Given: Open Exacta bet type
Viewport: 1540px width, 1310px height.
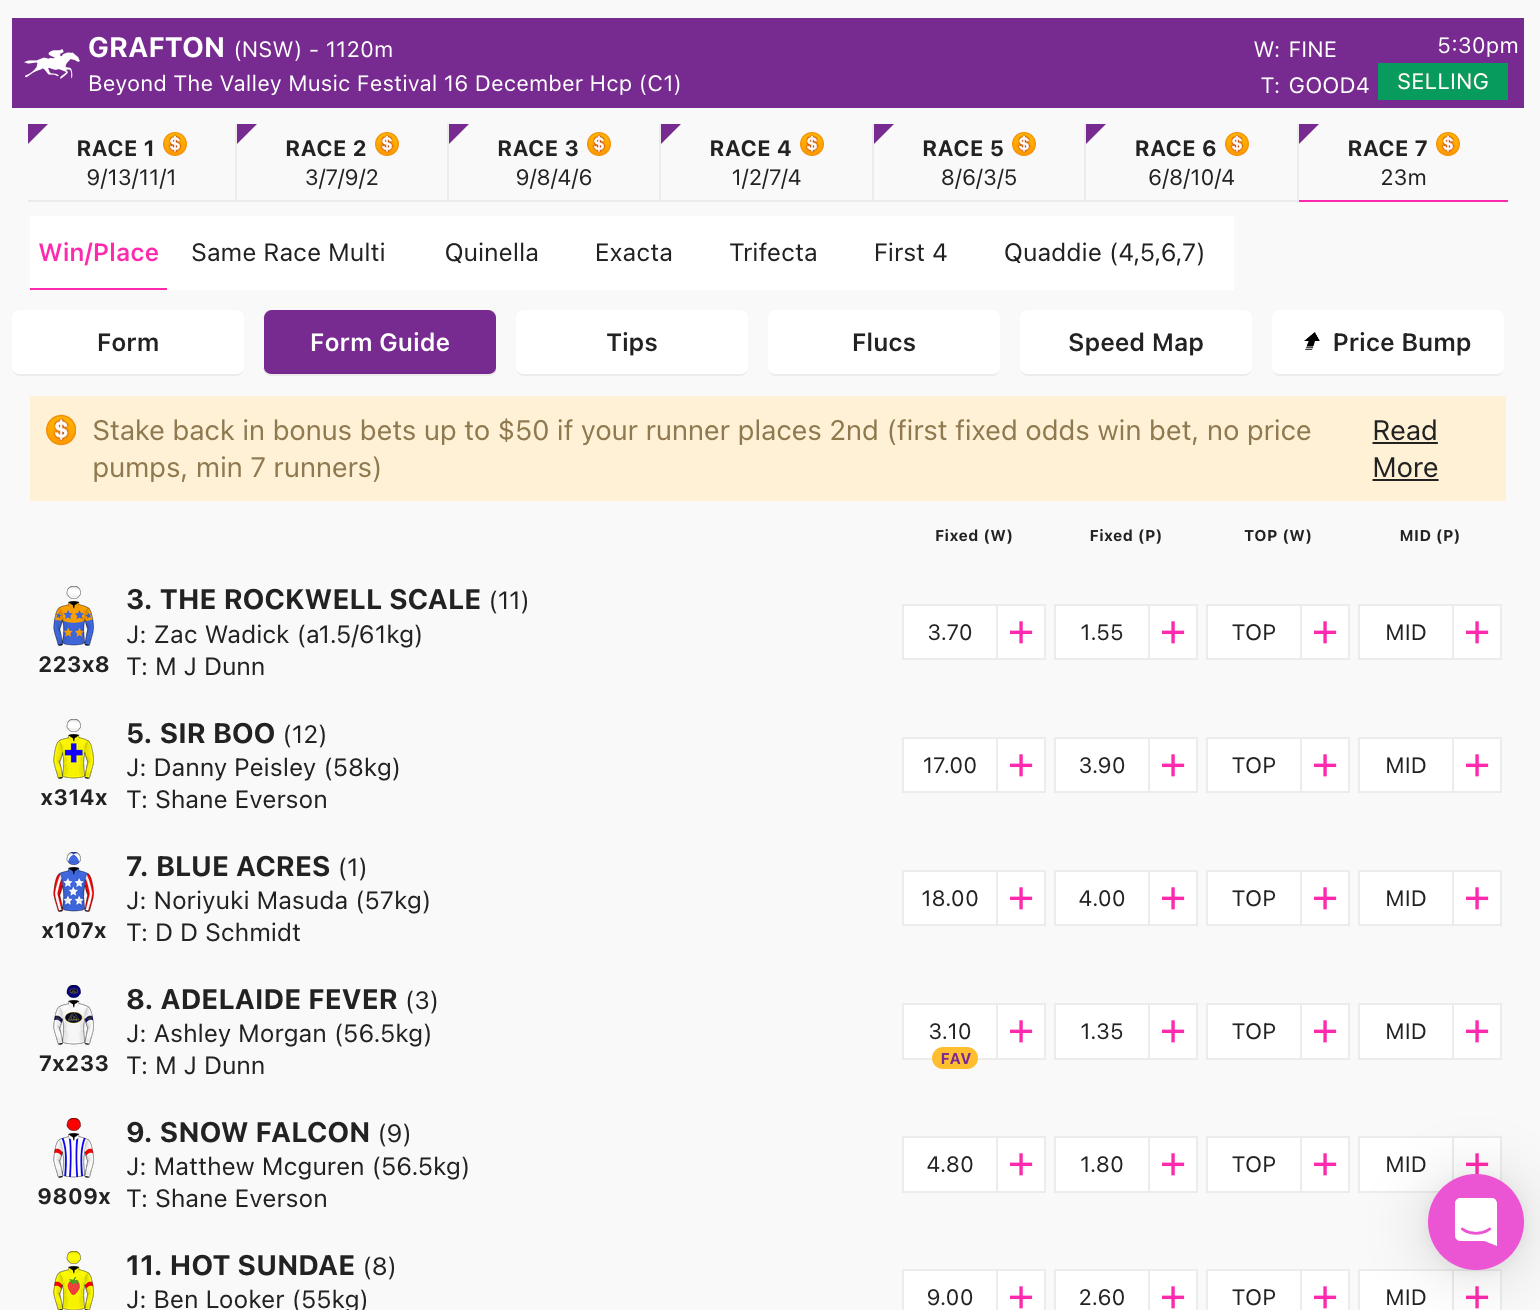Looking at the screenshot, I should click(x=633, y=253).
